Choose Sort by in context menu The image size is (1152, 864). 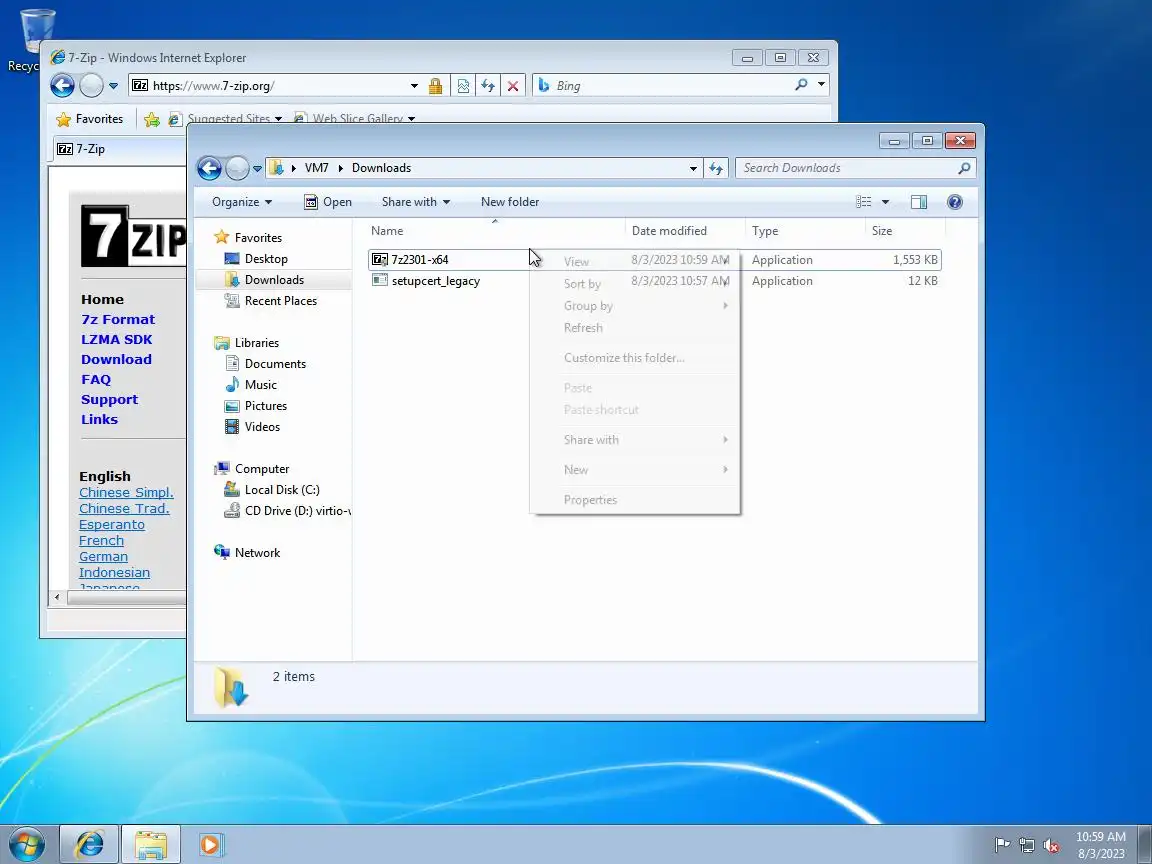pos(635,284)
